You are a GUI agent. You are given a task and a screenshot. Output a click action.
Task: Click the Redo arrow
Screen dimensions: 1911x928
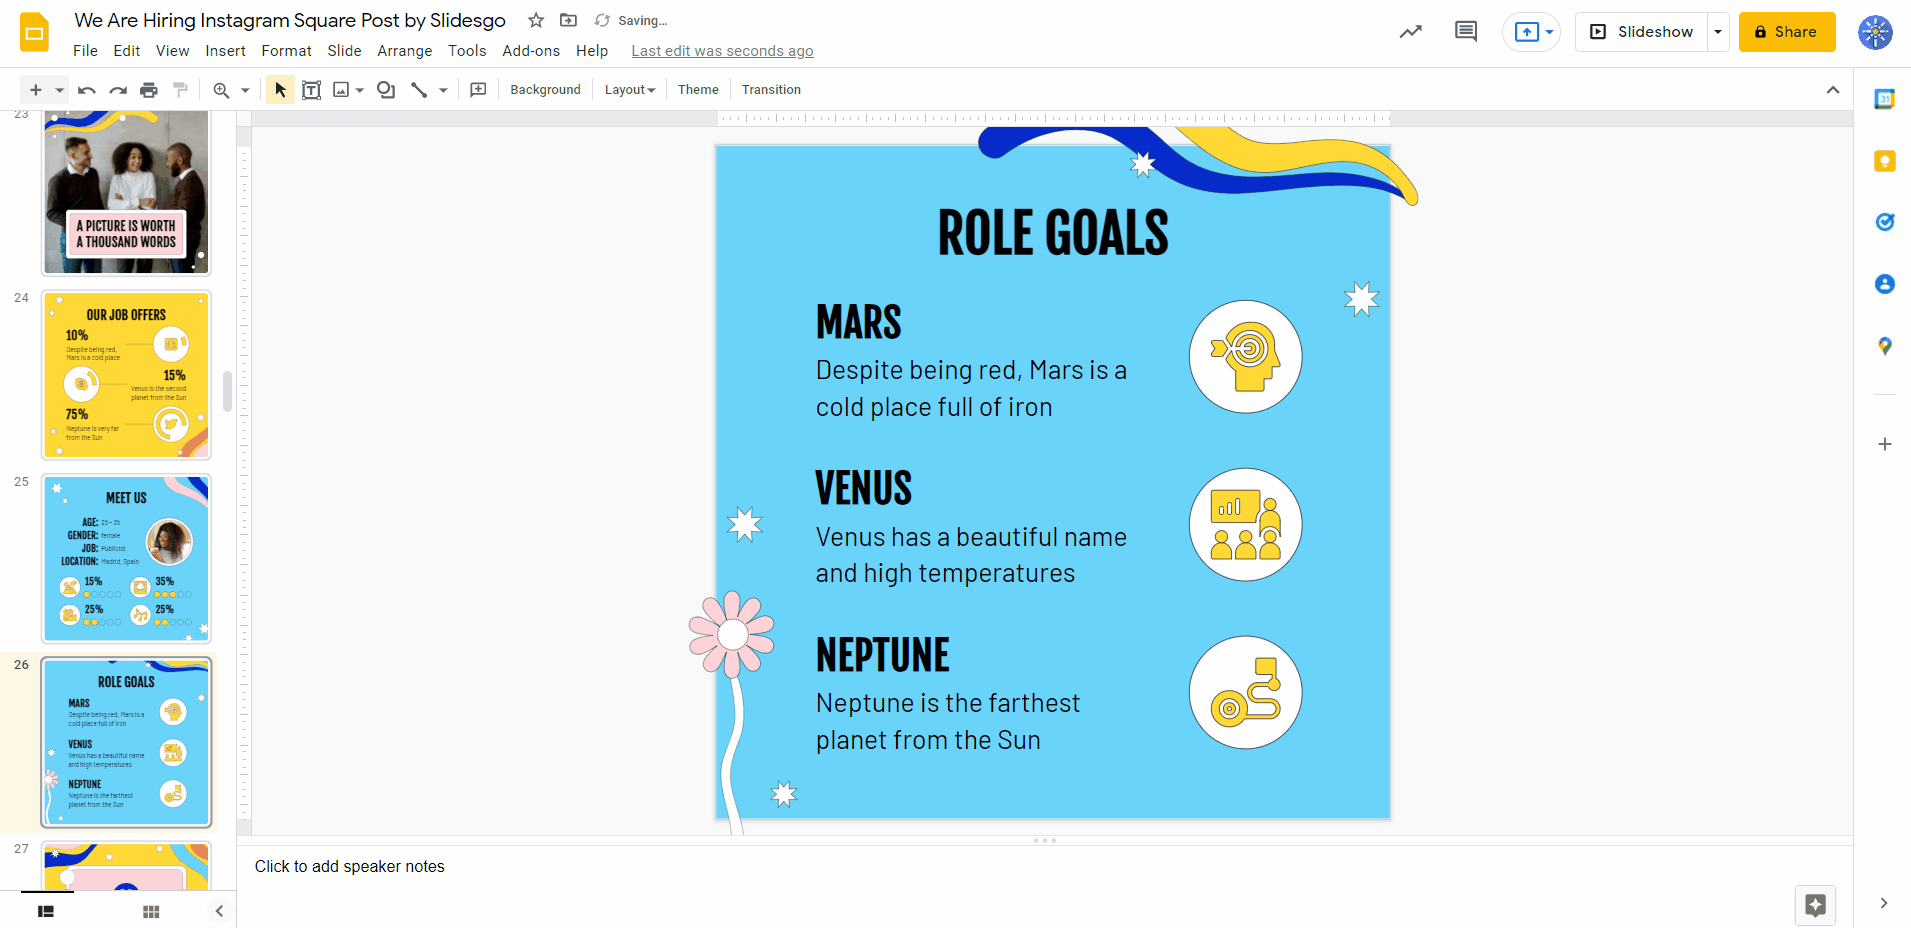pyautogui.click(x=118, y=90)
